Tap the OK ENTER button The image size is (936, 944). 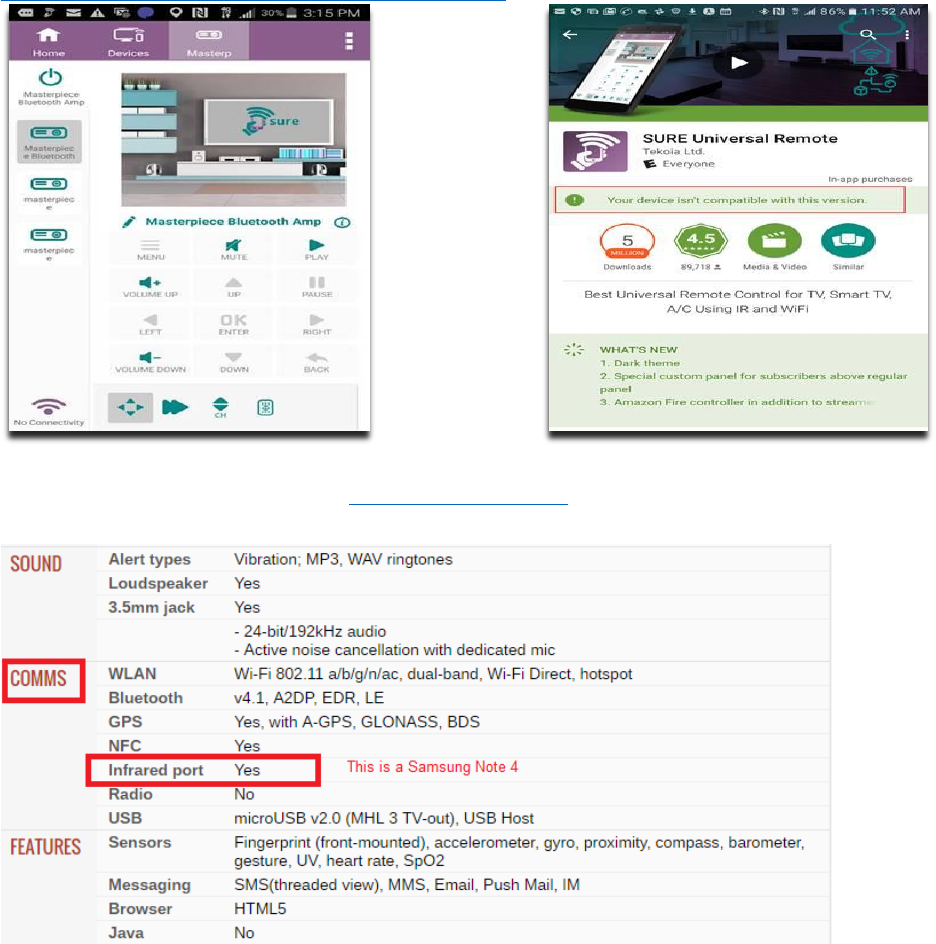234,324
